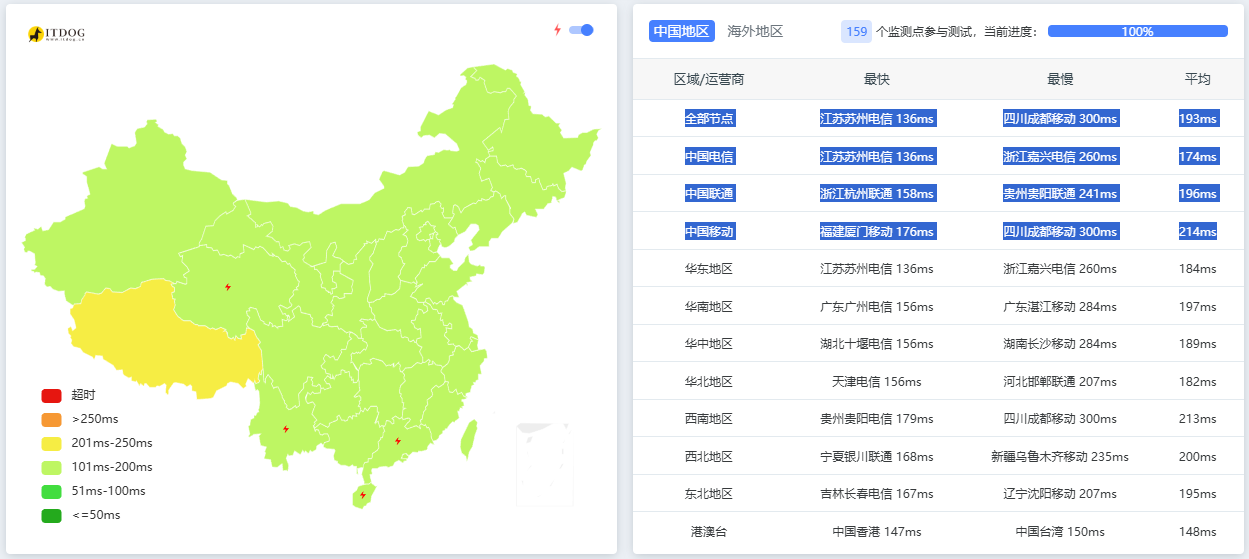This screenshot has height=559, width=1249.
Task: Click 宁夏银川联通 168ms cell
Action: [877, 456]
